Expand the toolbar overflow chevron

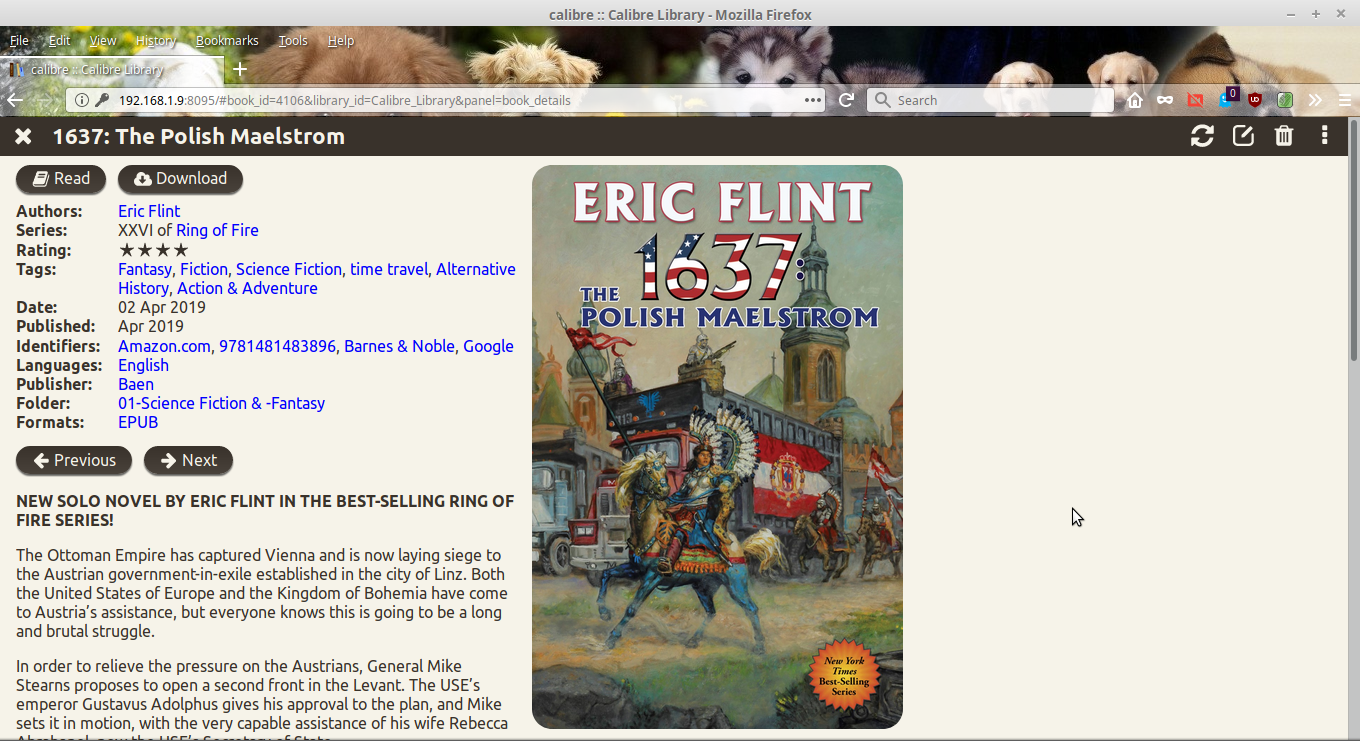(1315, 100)
